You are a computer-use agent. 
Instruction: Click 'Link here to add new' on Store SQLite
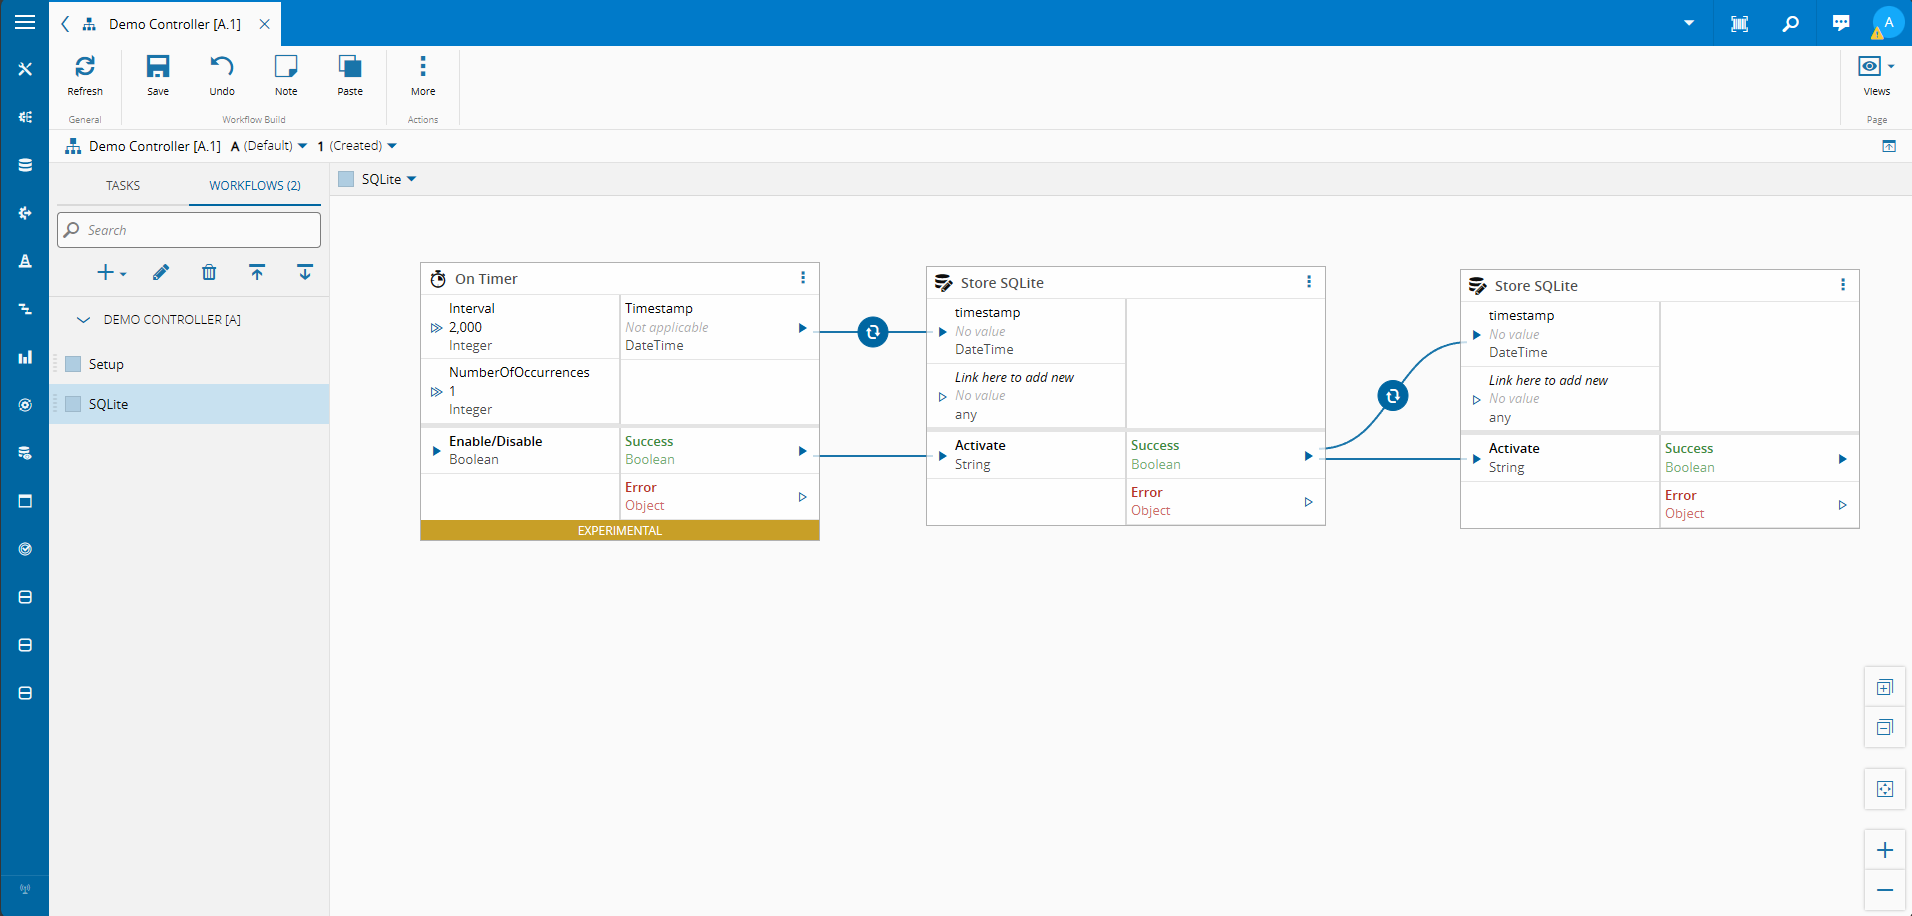click(1013, 377)
